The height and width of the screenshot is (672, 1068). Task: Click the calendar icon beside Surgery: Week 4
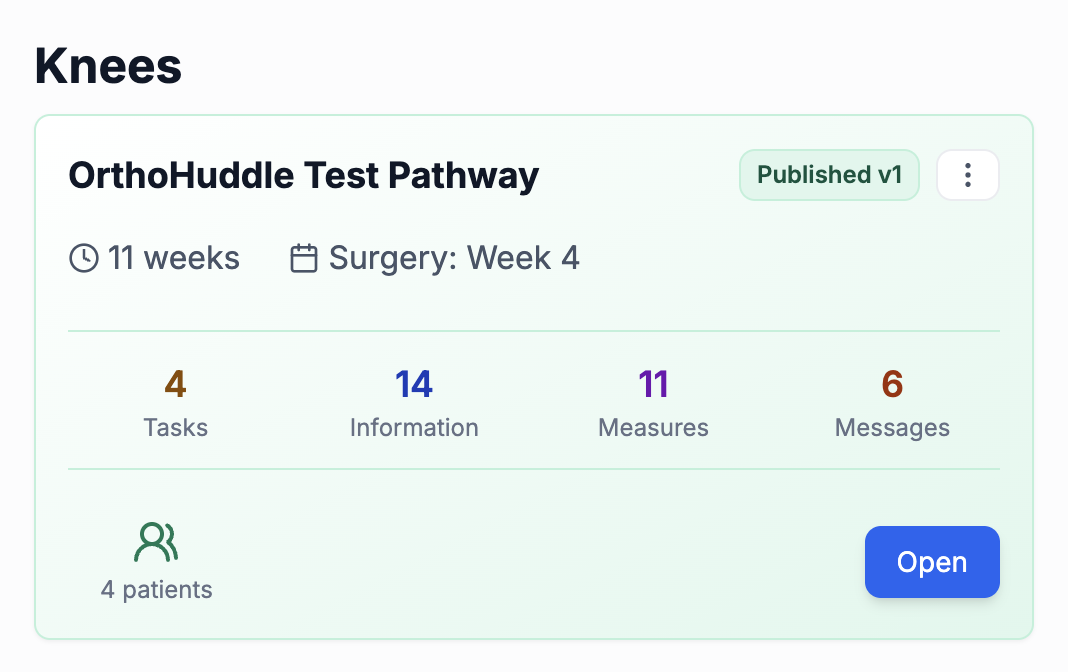tap(303, 257)
